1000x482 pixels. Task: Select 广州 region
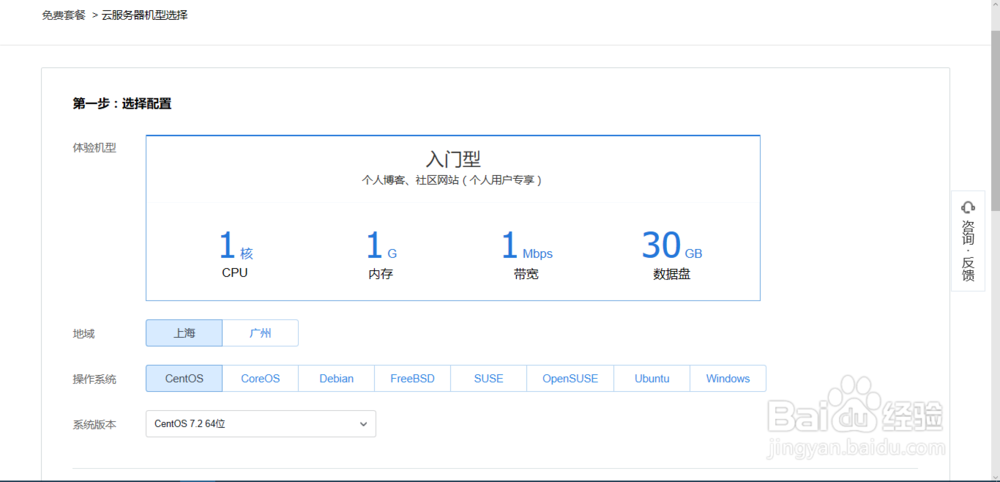[260, 333]
